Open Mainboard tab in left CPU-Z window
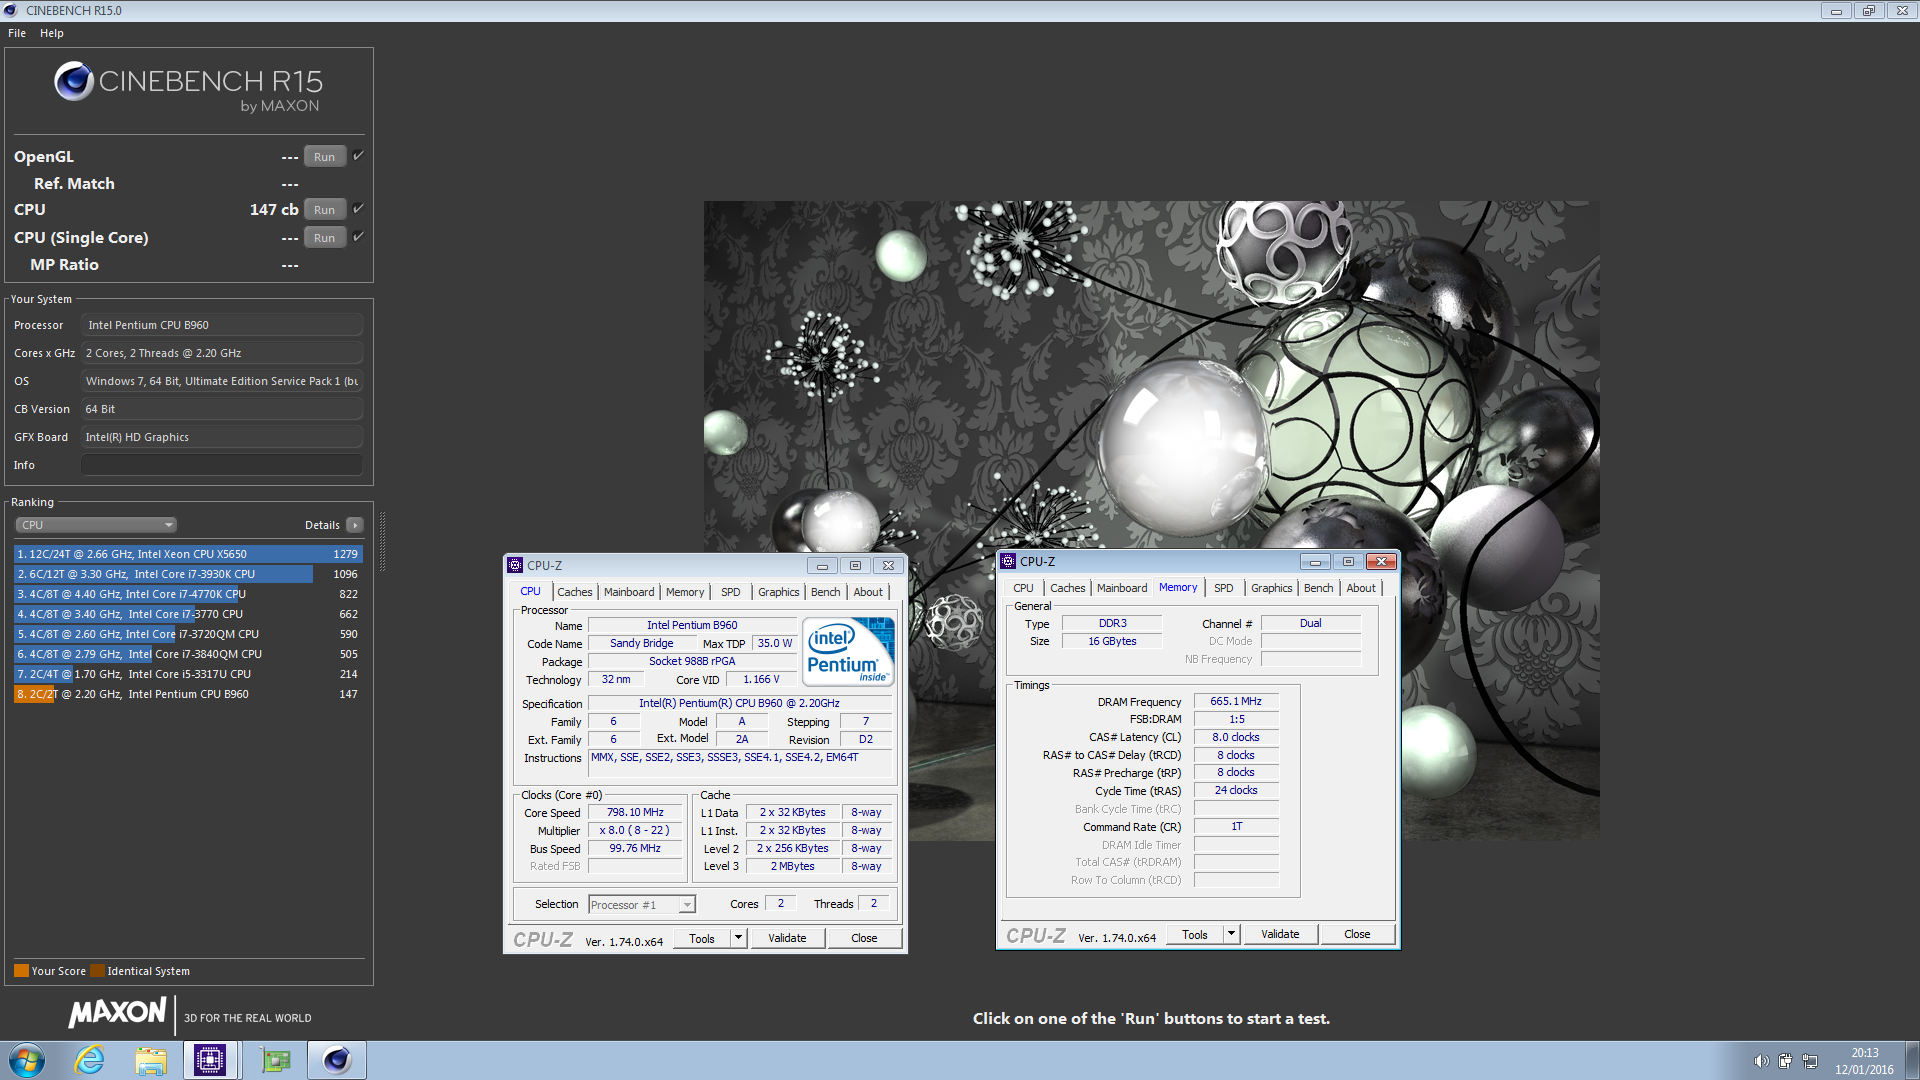The image size is (1920, 1080). tap(629, 592)
